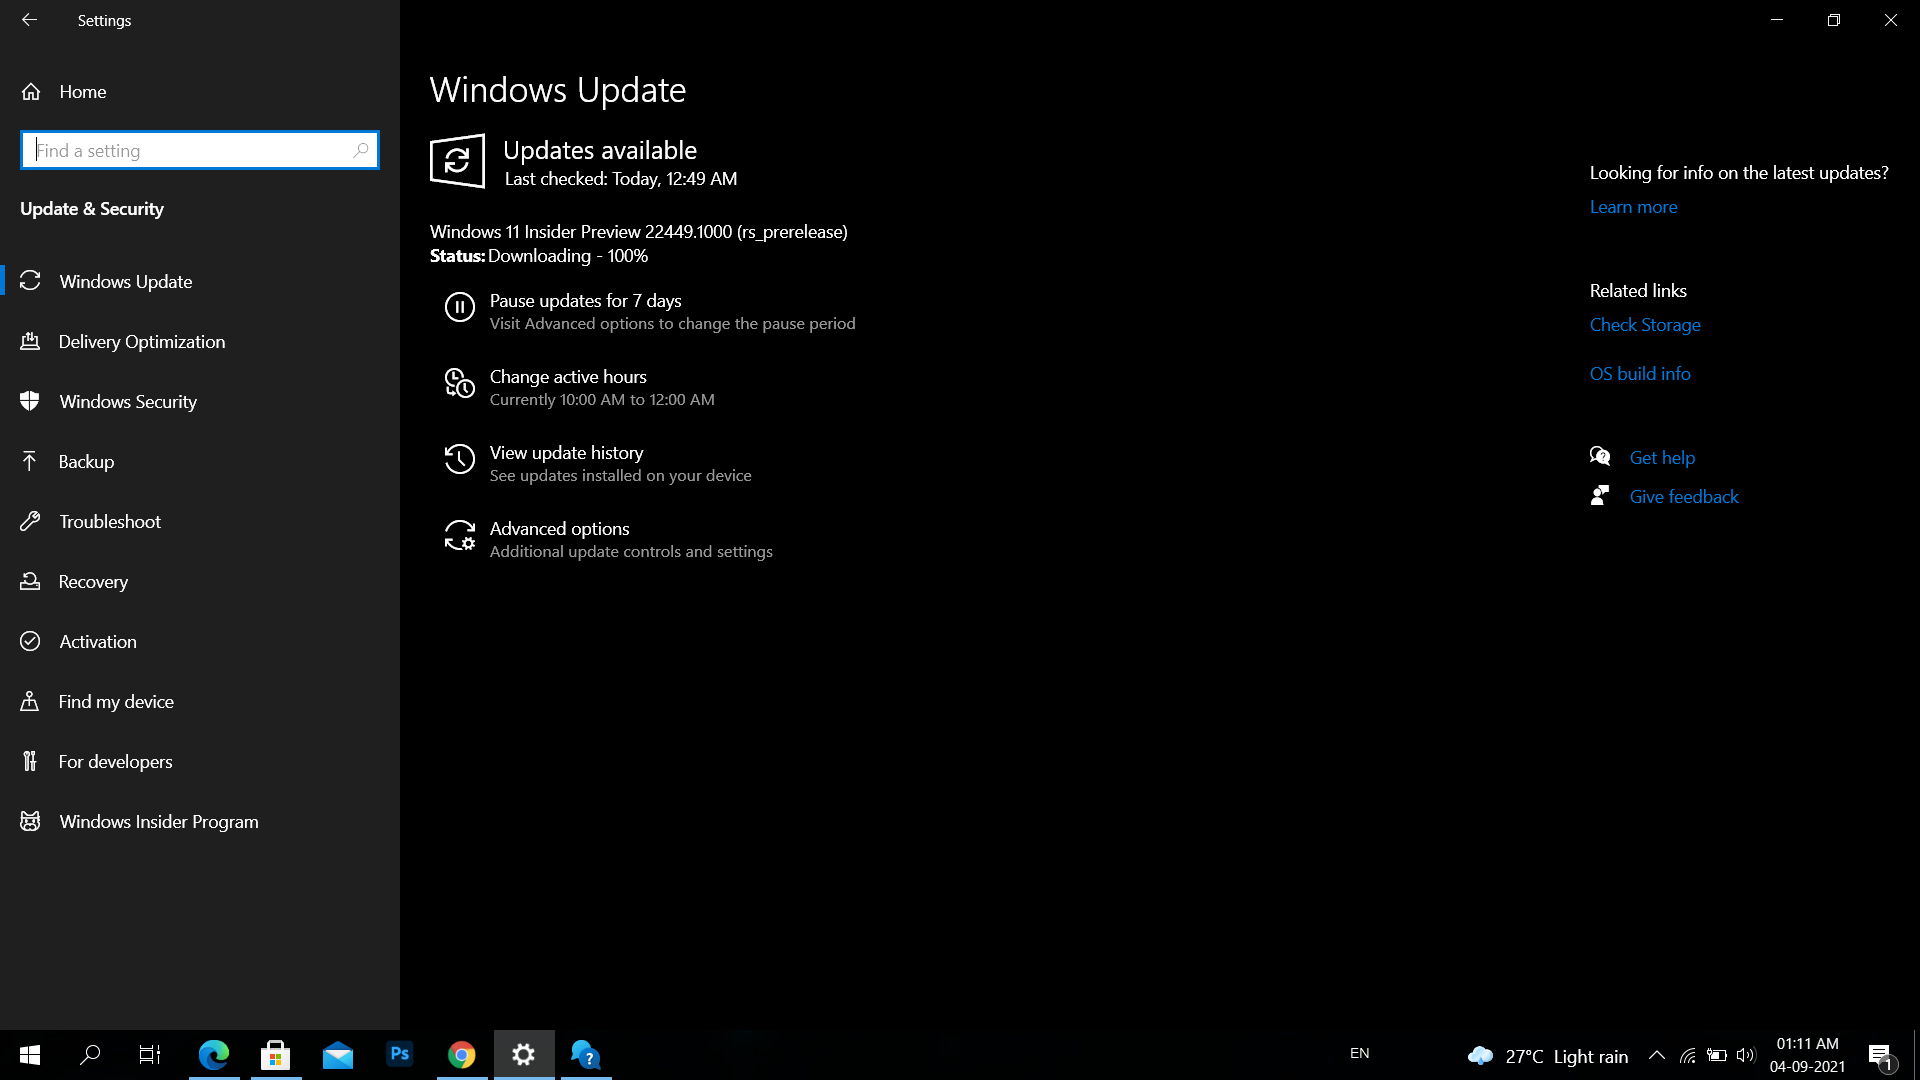
Task: Open Microsoft Store from taskbar
Action: (x=275, y=1055)
